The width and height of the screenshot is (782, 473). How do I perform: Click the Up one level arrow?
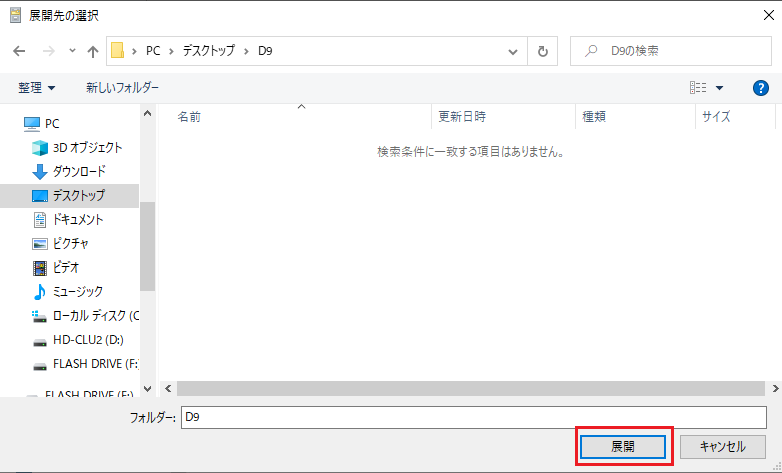(x=93, y=51)
